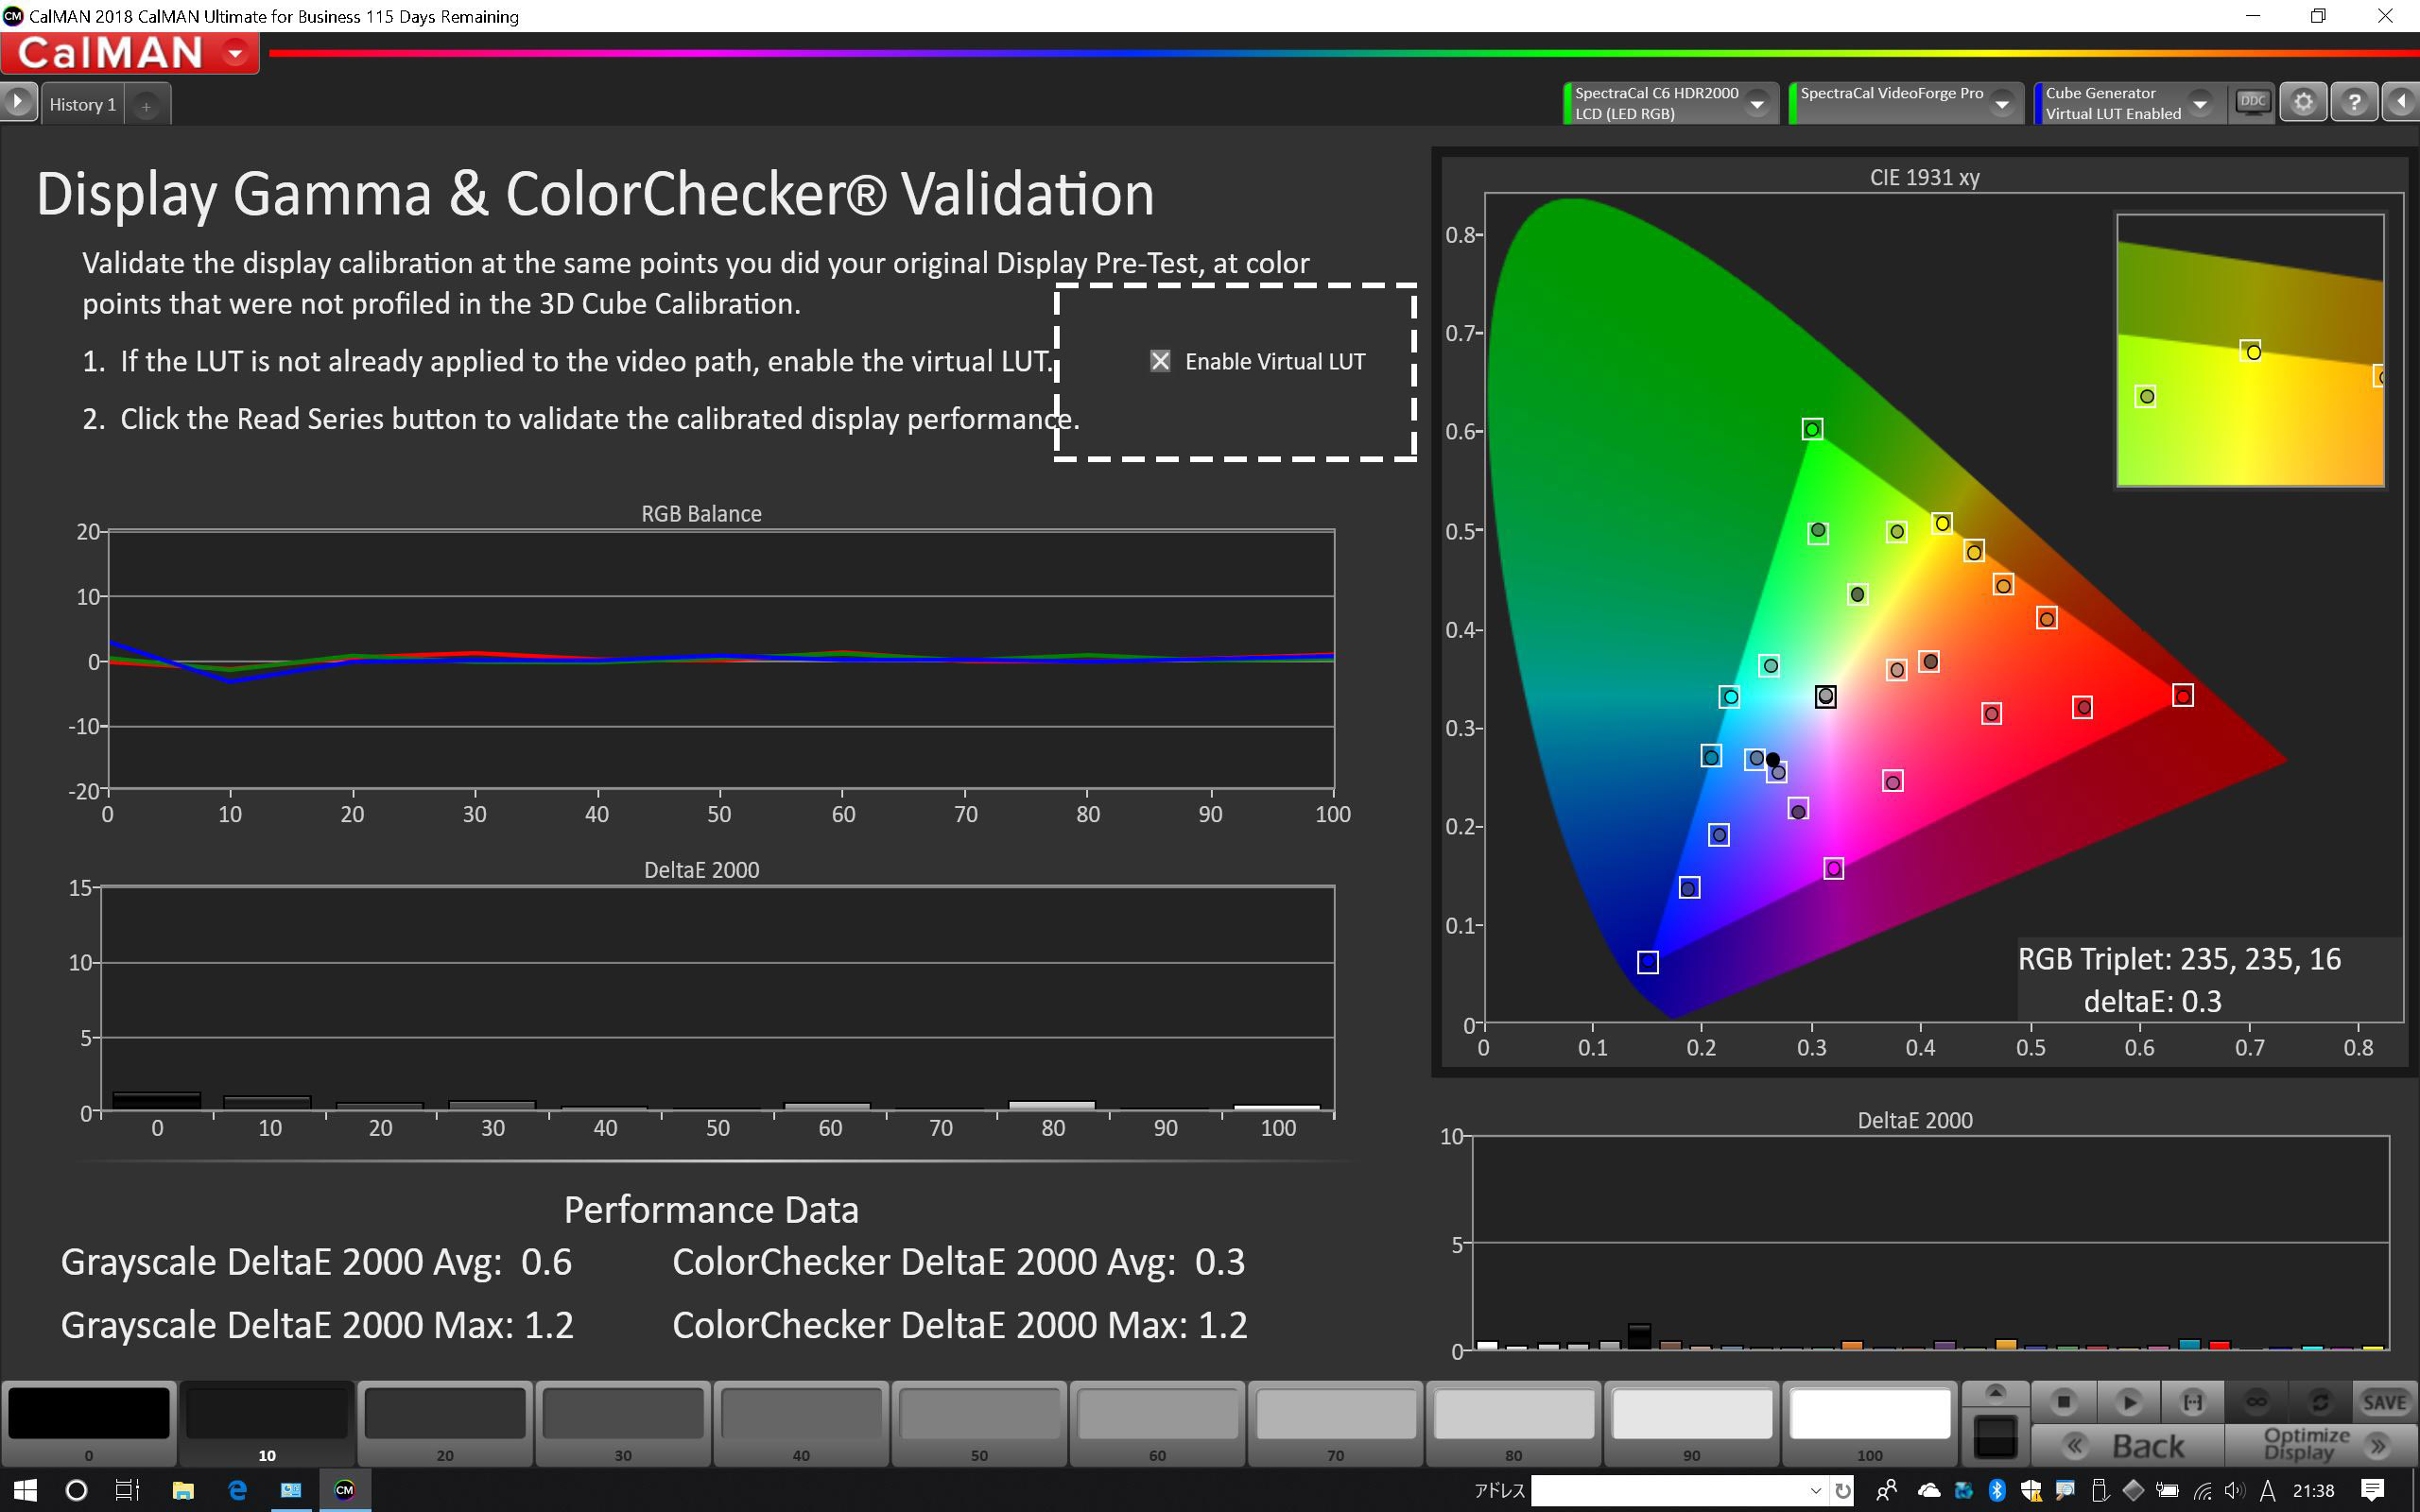This screenshot has width=2420, height=1512.
Task: Advance to Optimize Display step
Action: (2322, 1446)
